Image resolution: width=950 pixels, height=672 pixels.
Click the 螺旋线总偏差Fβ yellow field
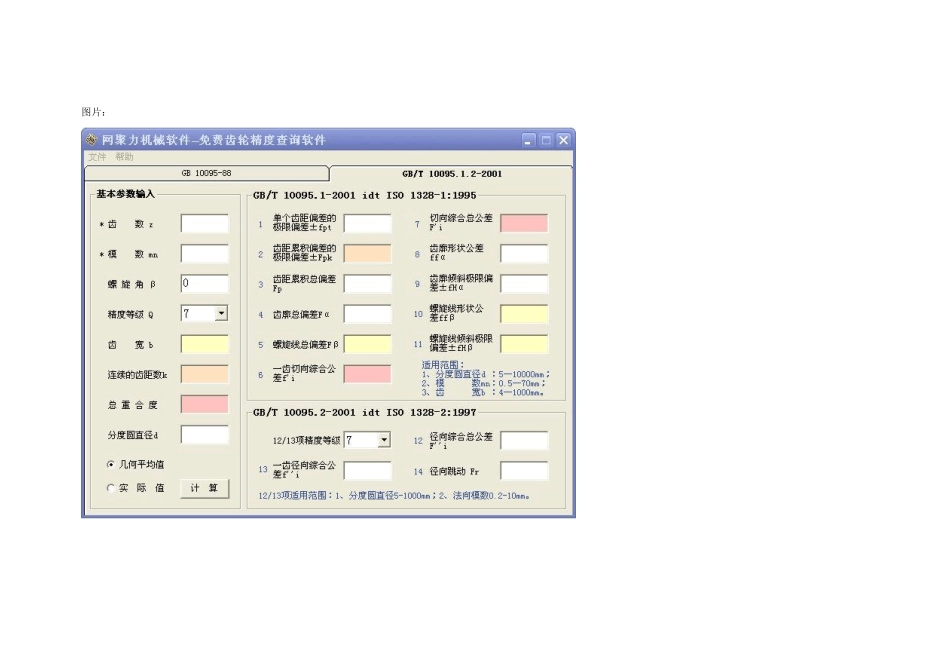point(368,344)
